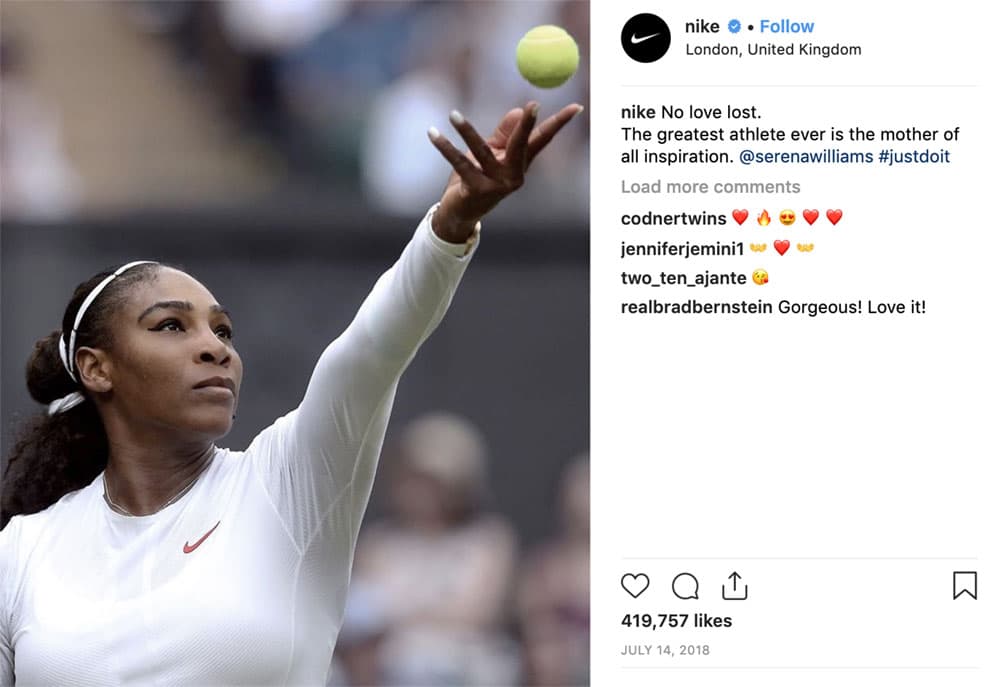Open Nike's swoosh profile picture
The height and width of the screenshot is (687, 1000).
(x=645, y=38)
